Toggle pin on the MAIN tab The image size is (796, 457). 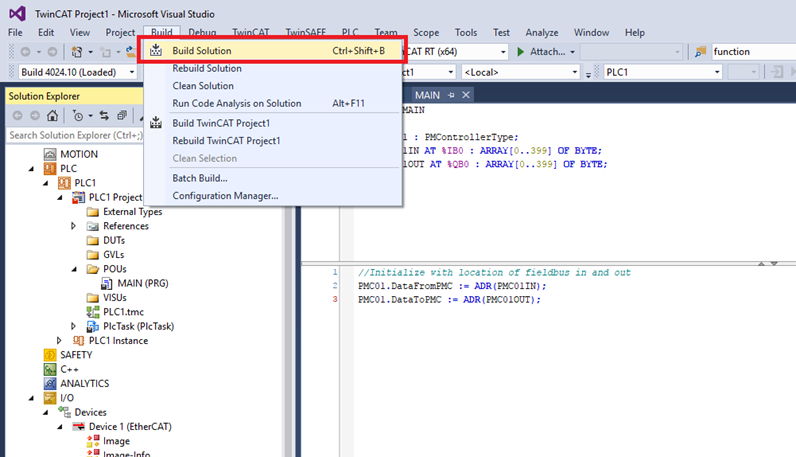pyautogui.click(x=452, y=95)
